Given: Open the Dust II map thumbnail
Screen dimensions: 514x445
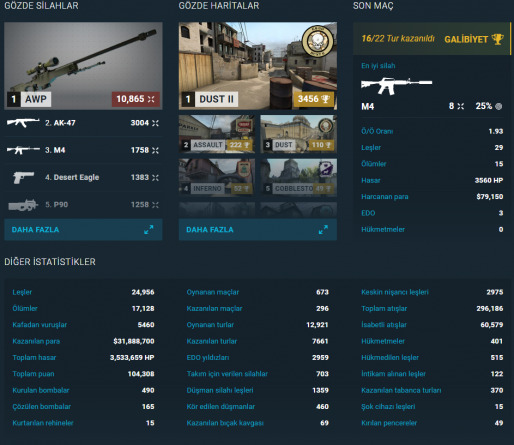Looking at the screenshot, I should (x=258, y=66).
